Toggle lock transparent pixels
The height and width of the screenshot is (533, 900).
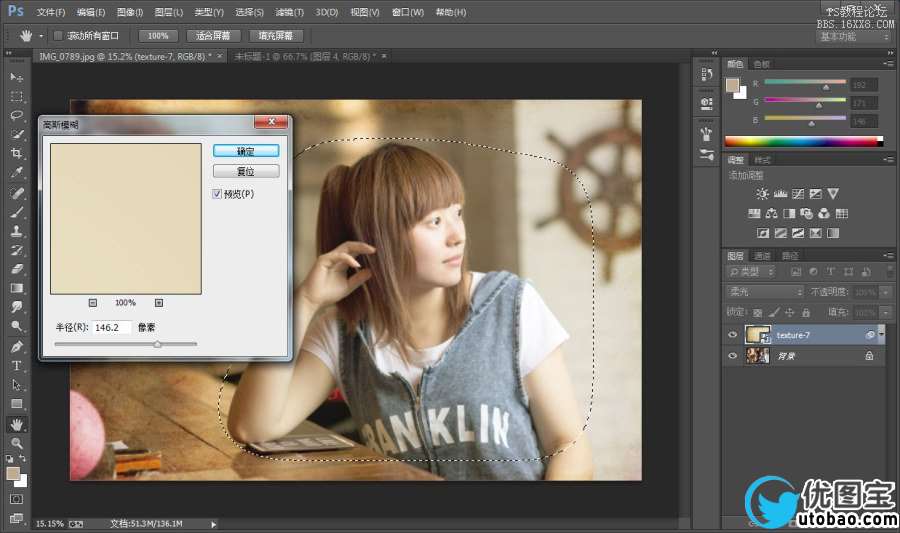[x=758, y=313]
